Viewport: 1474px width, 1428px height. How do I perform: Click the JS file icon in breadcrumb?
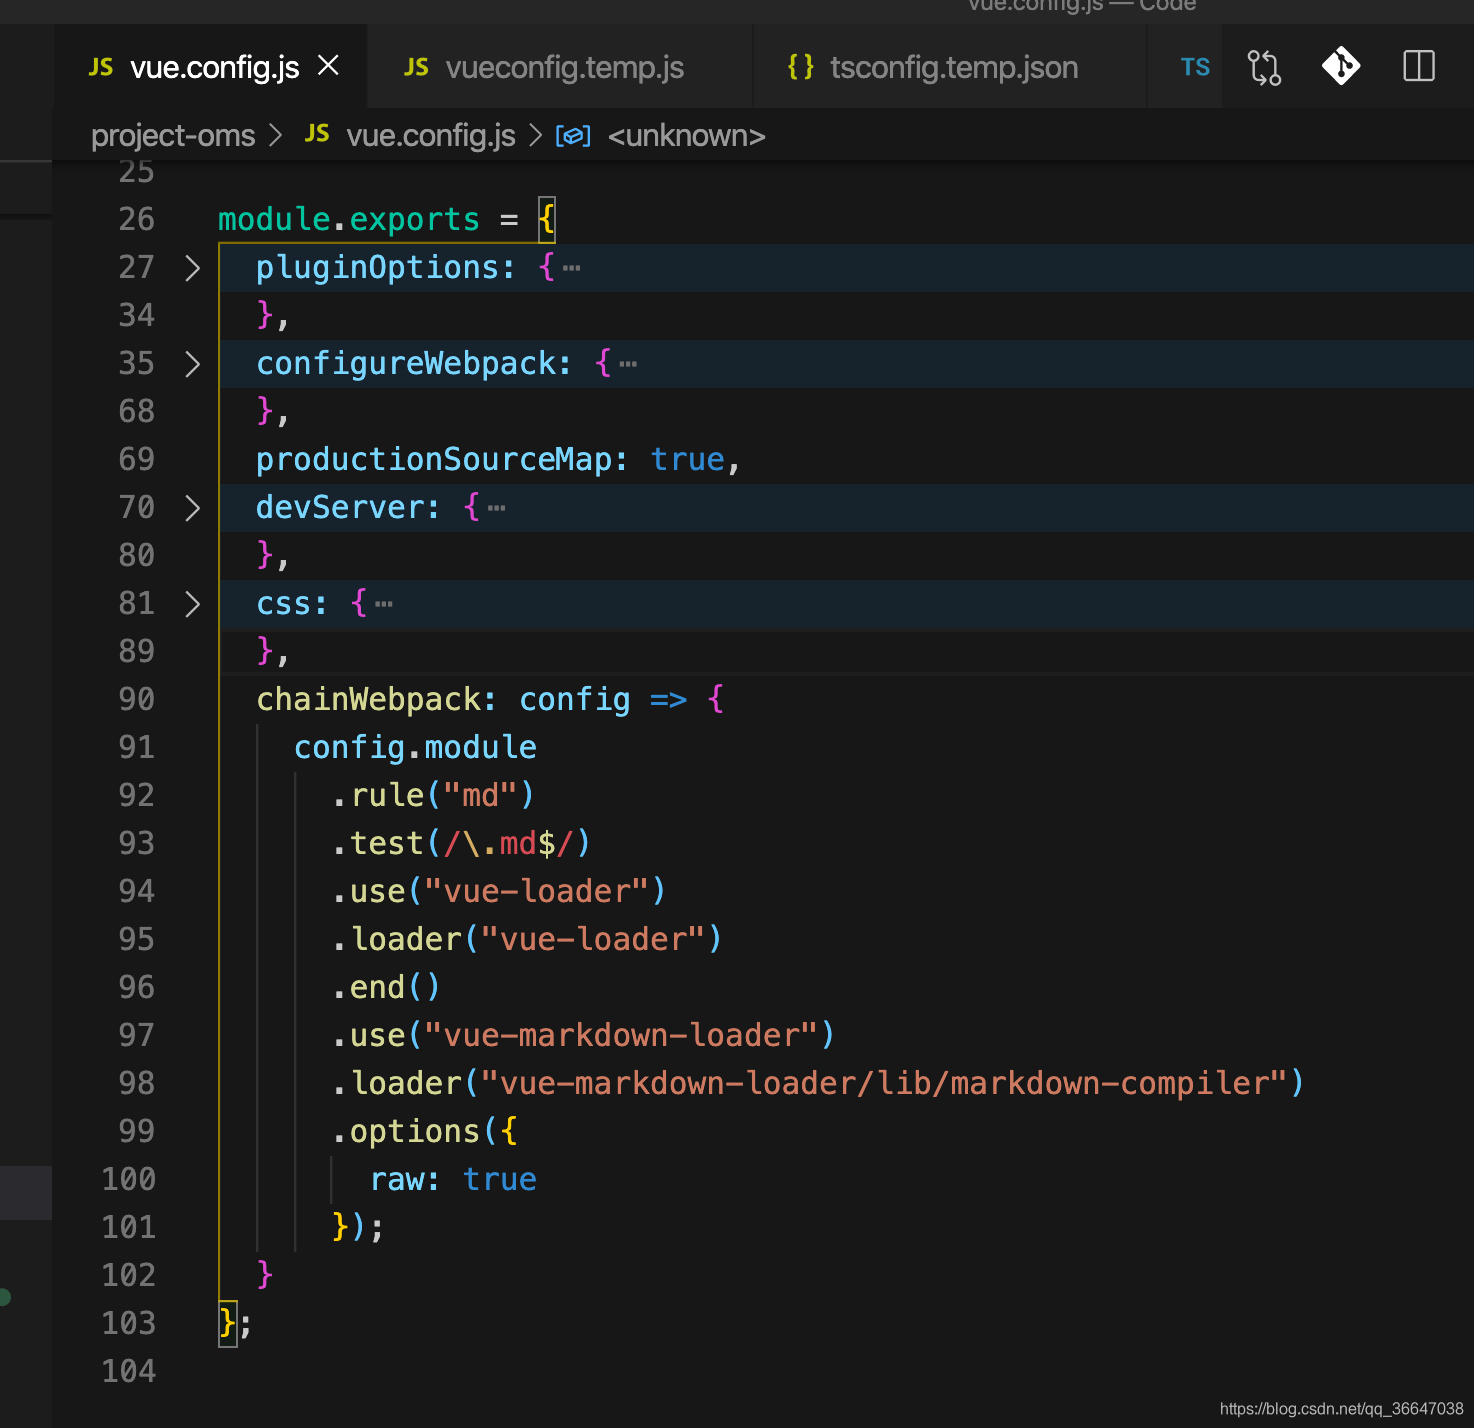coord(317,134)
